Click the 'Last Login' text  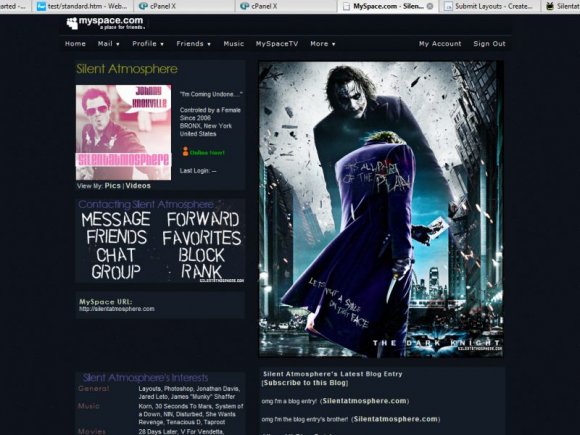(198, 171)
